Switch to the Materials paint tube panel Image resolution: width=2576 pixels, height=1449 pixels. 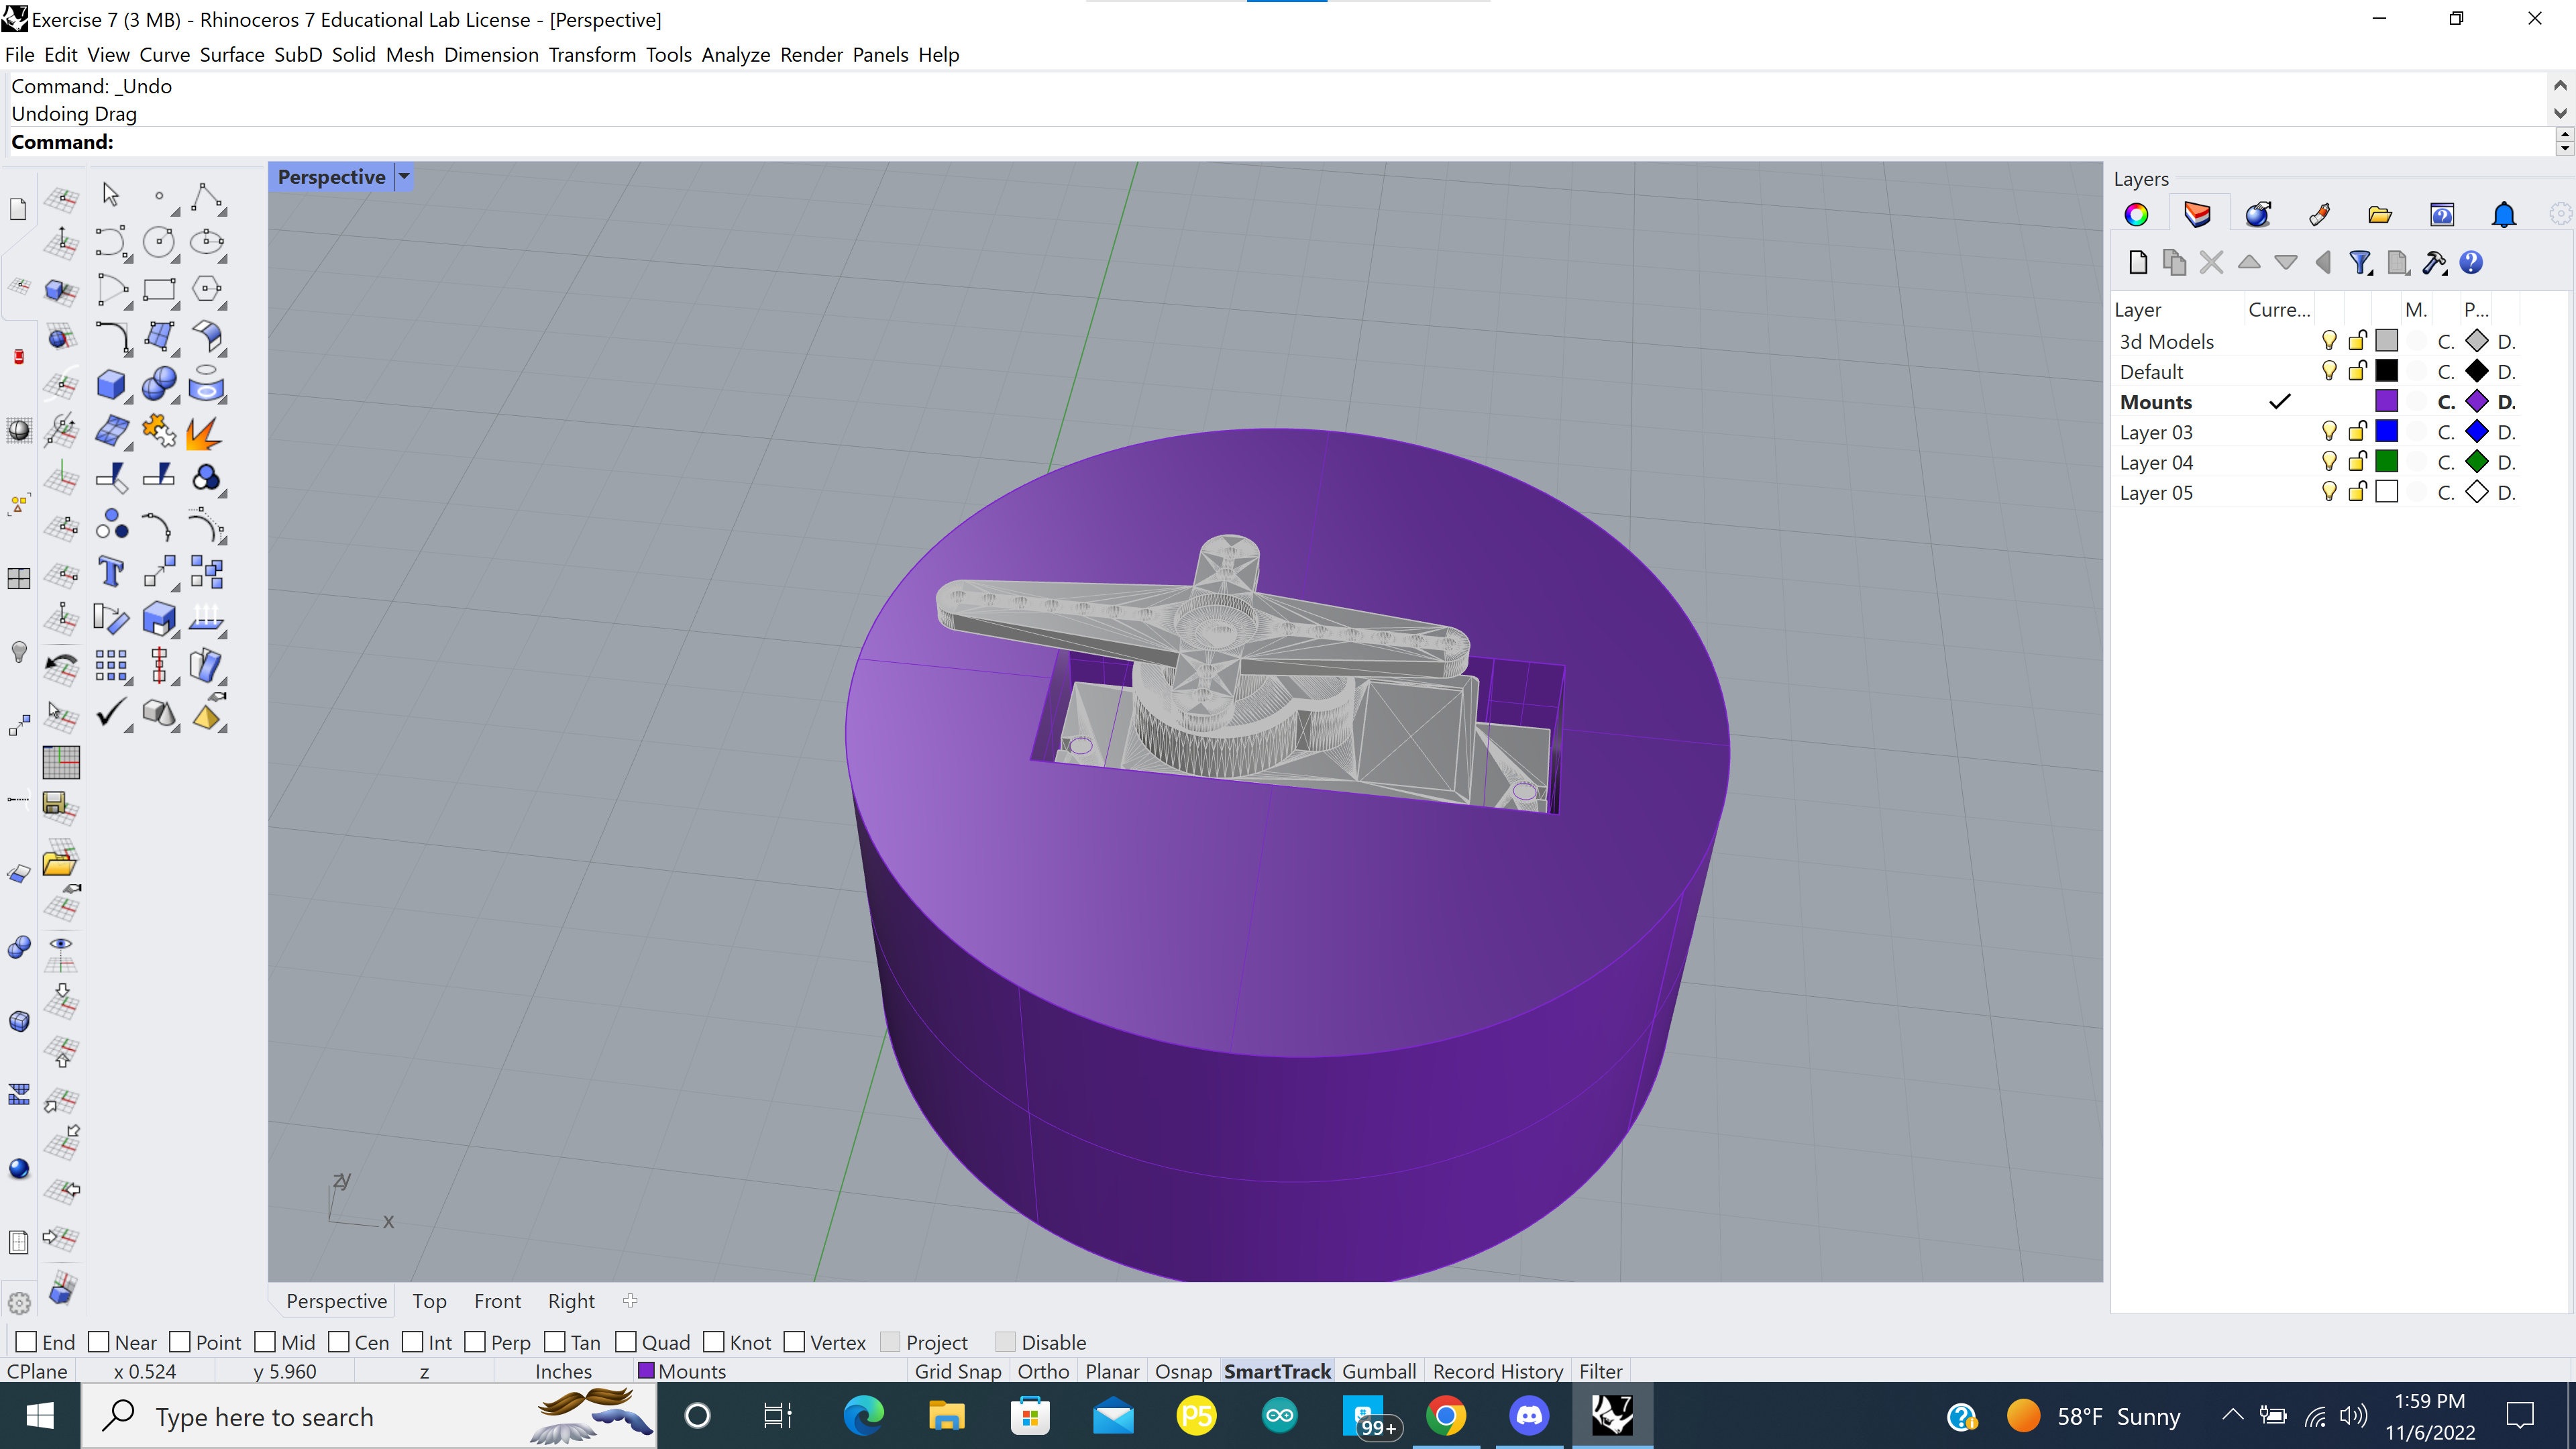point(2319,215)
